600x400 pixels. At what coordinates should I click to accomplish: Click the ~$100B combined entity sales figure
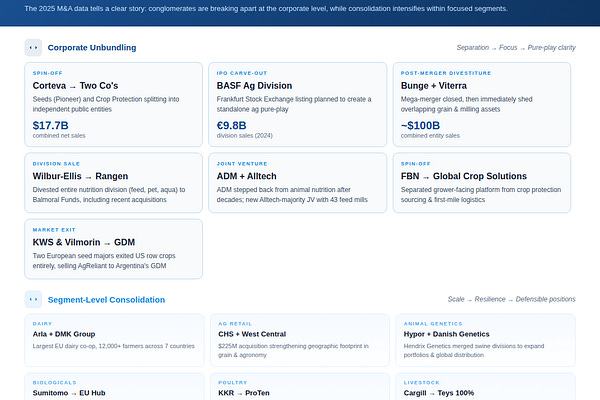point(420,126)
